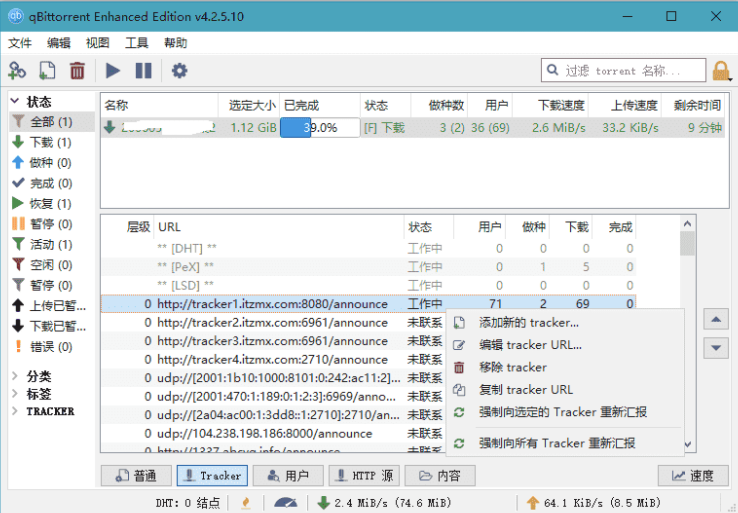The image size is (738, 513).
Task: Switch to the 普通 tab
Action: 136,476
